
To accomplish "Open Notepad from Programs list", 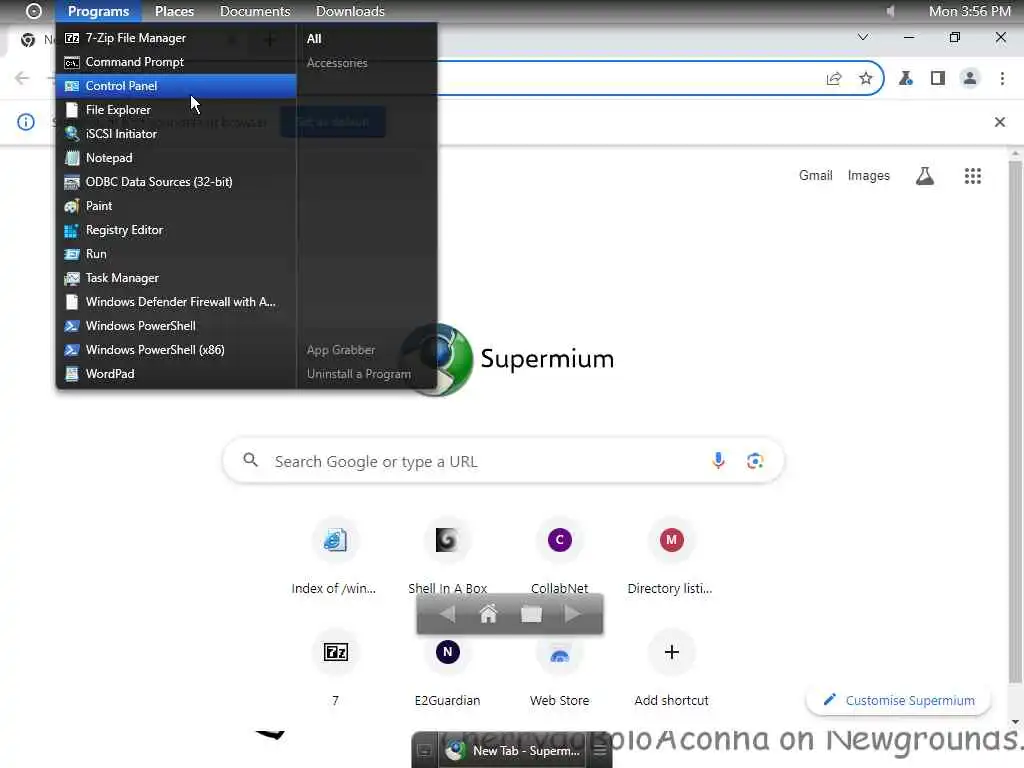I will 176,158.
